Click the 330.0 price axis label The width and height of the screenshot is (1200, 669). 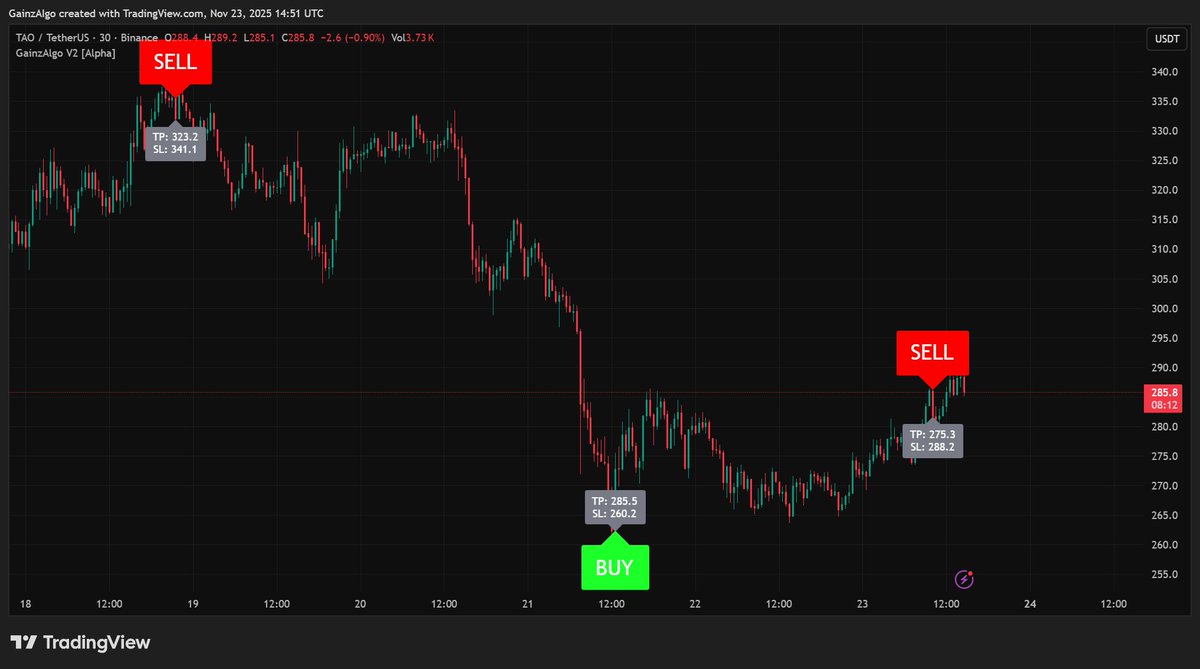point(1166,131)
